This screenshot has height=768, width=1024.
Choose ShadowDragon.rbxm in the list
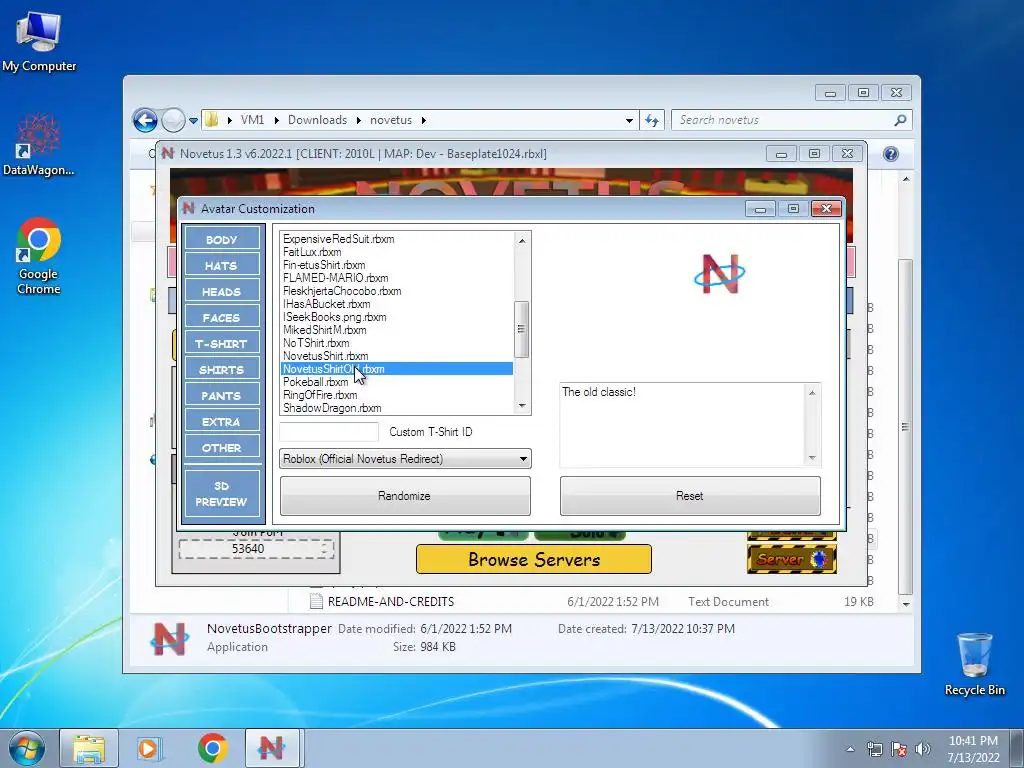click(396, 408)
